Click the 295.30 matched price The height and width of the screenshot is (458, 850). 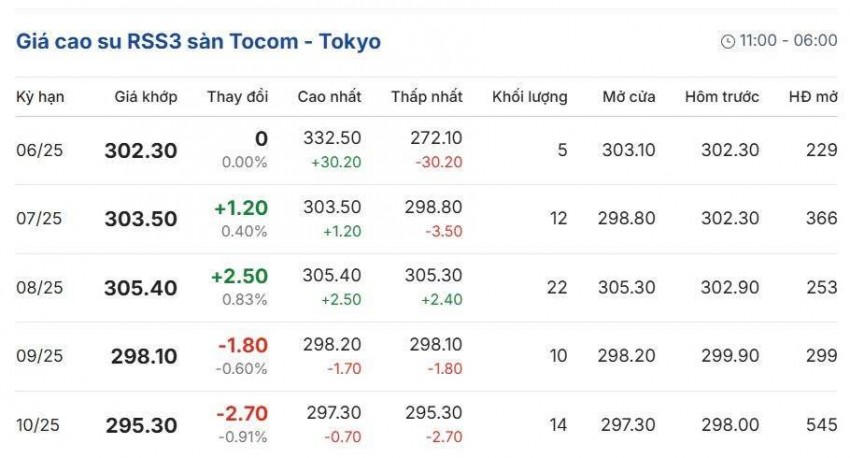(x=141, y=425)
